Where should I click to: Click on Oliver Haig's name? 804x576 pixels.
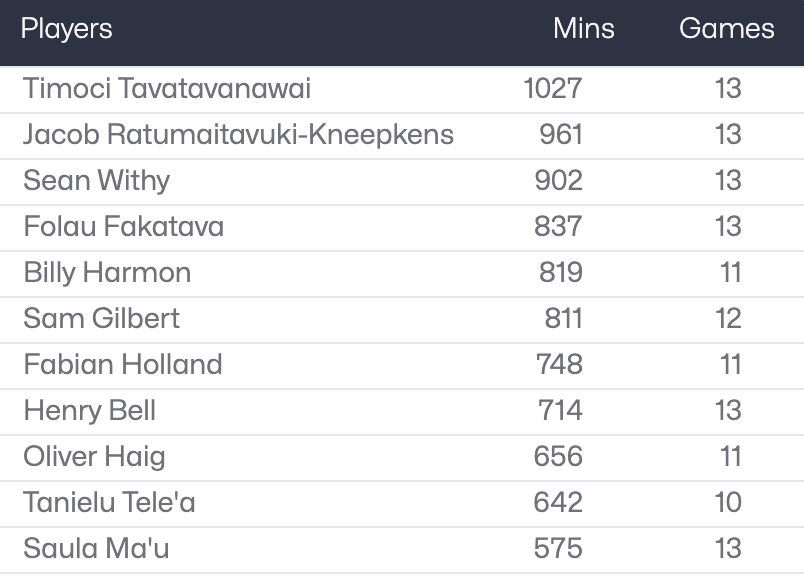click(x=95, y=457)
